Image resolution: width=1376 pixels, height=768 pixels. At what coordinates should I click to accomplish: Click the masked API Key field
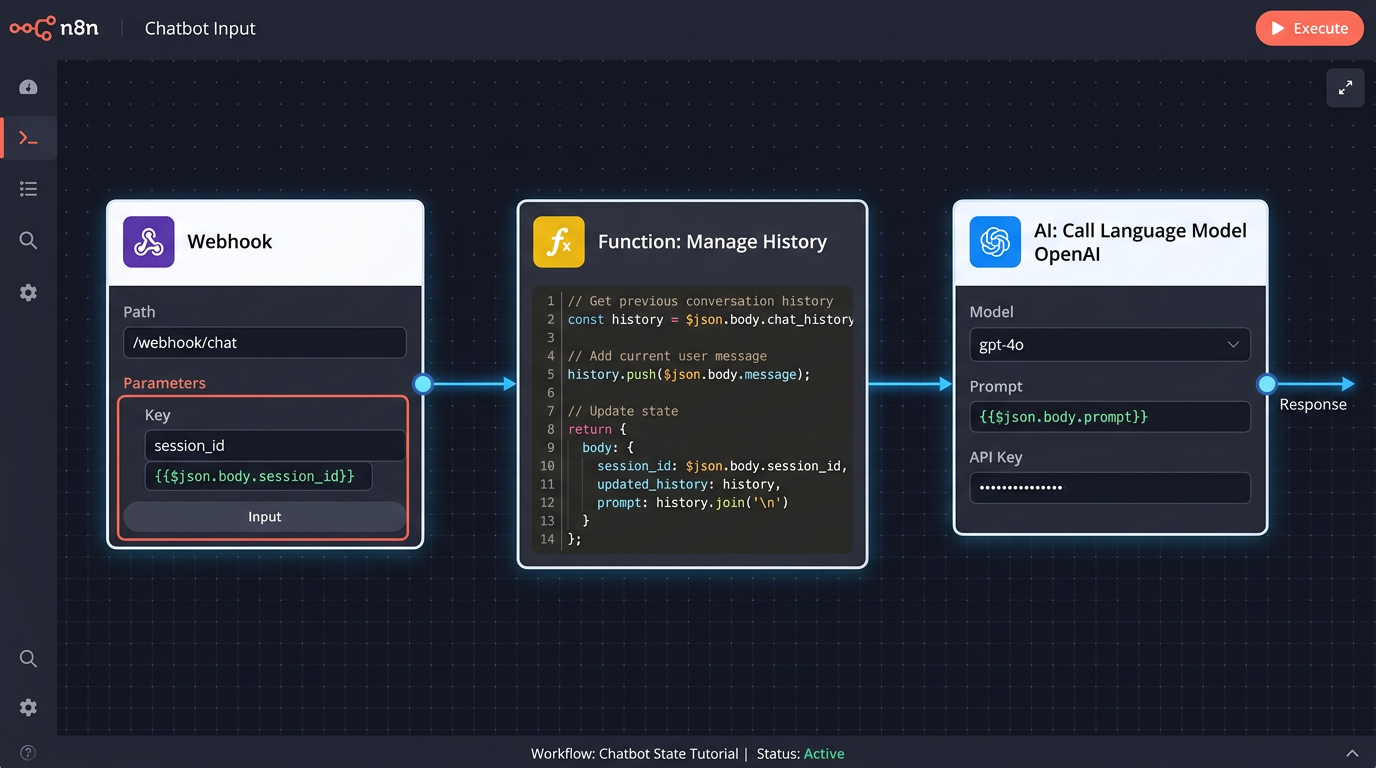(1110, 488)
